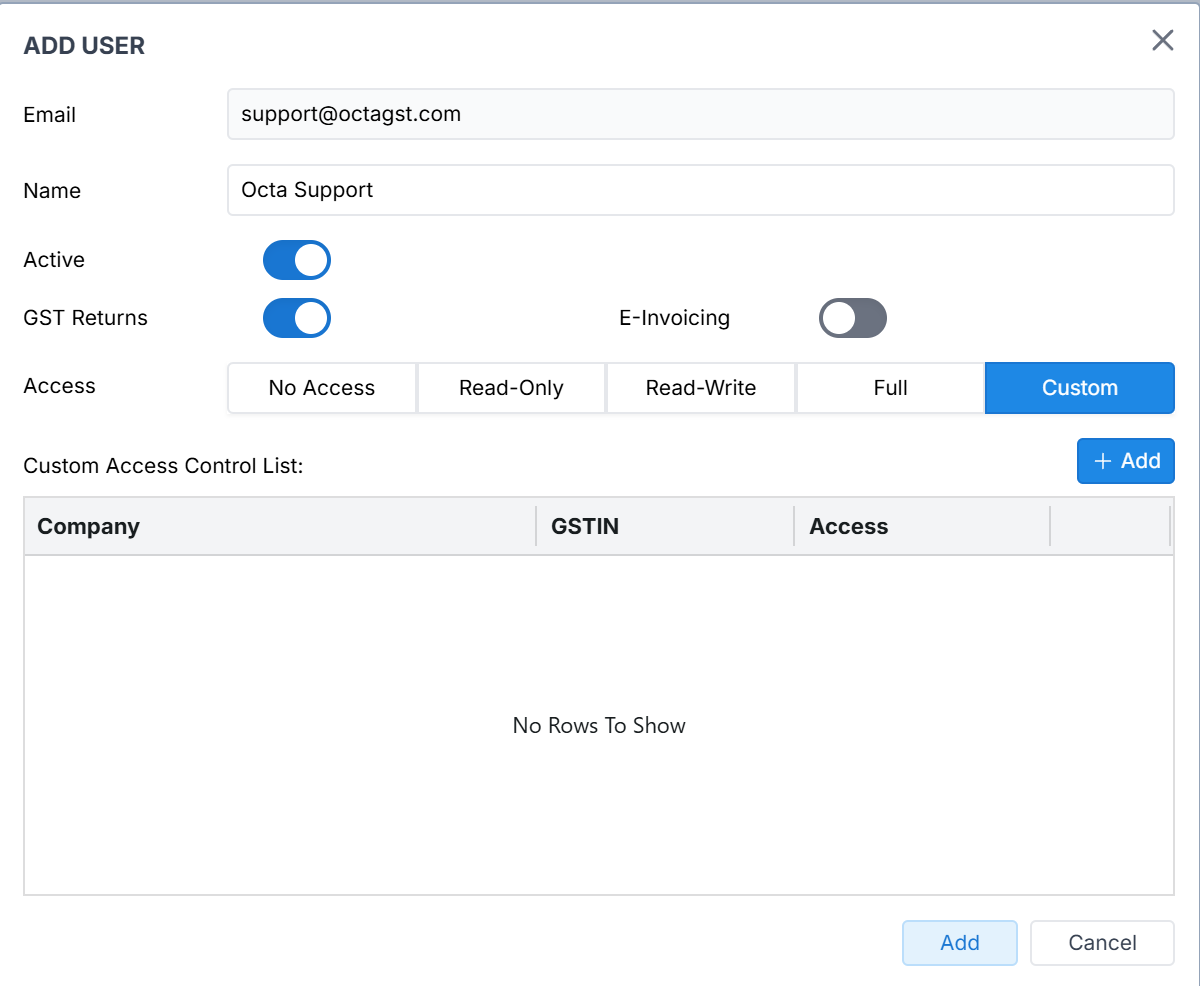Viewport: 1200px width, 986px height.
Task: Click the column divider between Company and GSTIN
Action: [537, 526]
